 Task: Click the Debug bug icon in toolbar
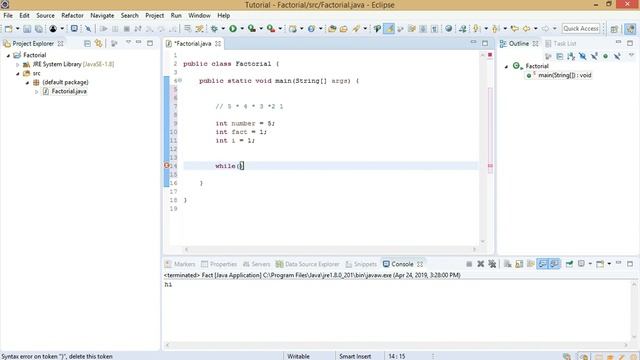[214, 29]
